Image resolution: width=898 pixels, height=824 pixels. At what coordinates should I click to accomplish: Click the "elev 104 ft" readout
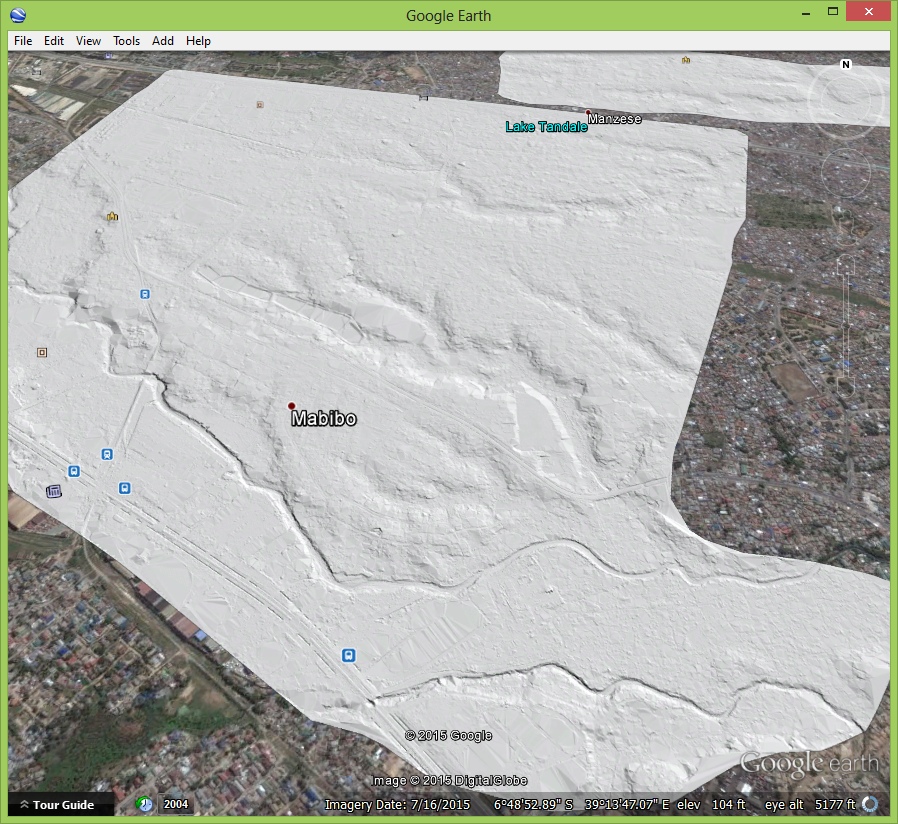[x=711, y=805]
